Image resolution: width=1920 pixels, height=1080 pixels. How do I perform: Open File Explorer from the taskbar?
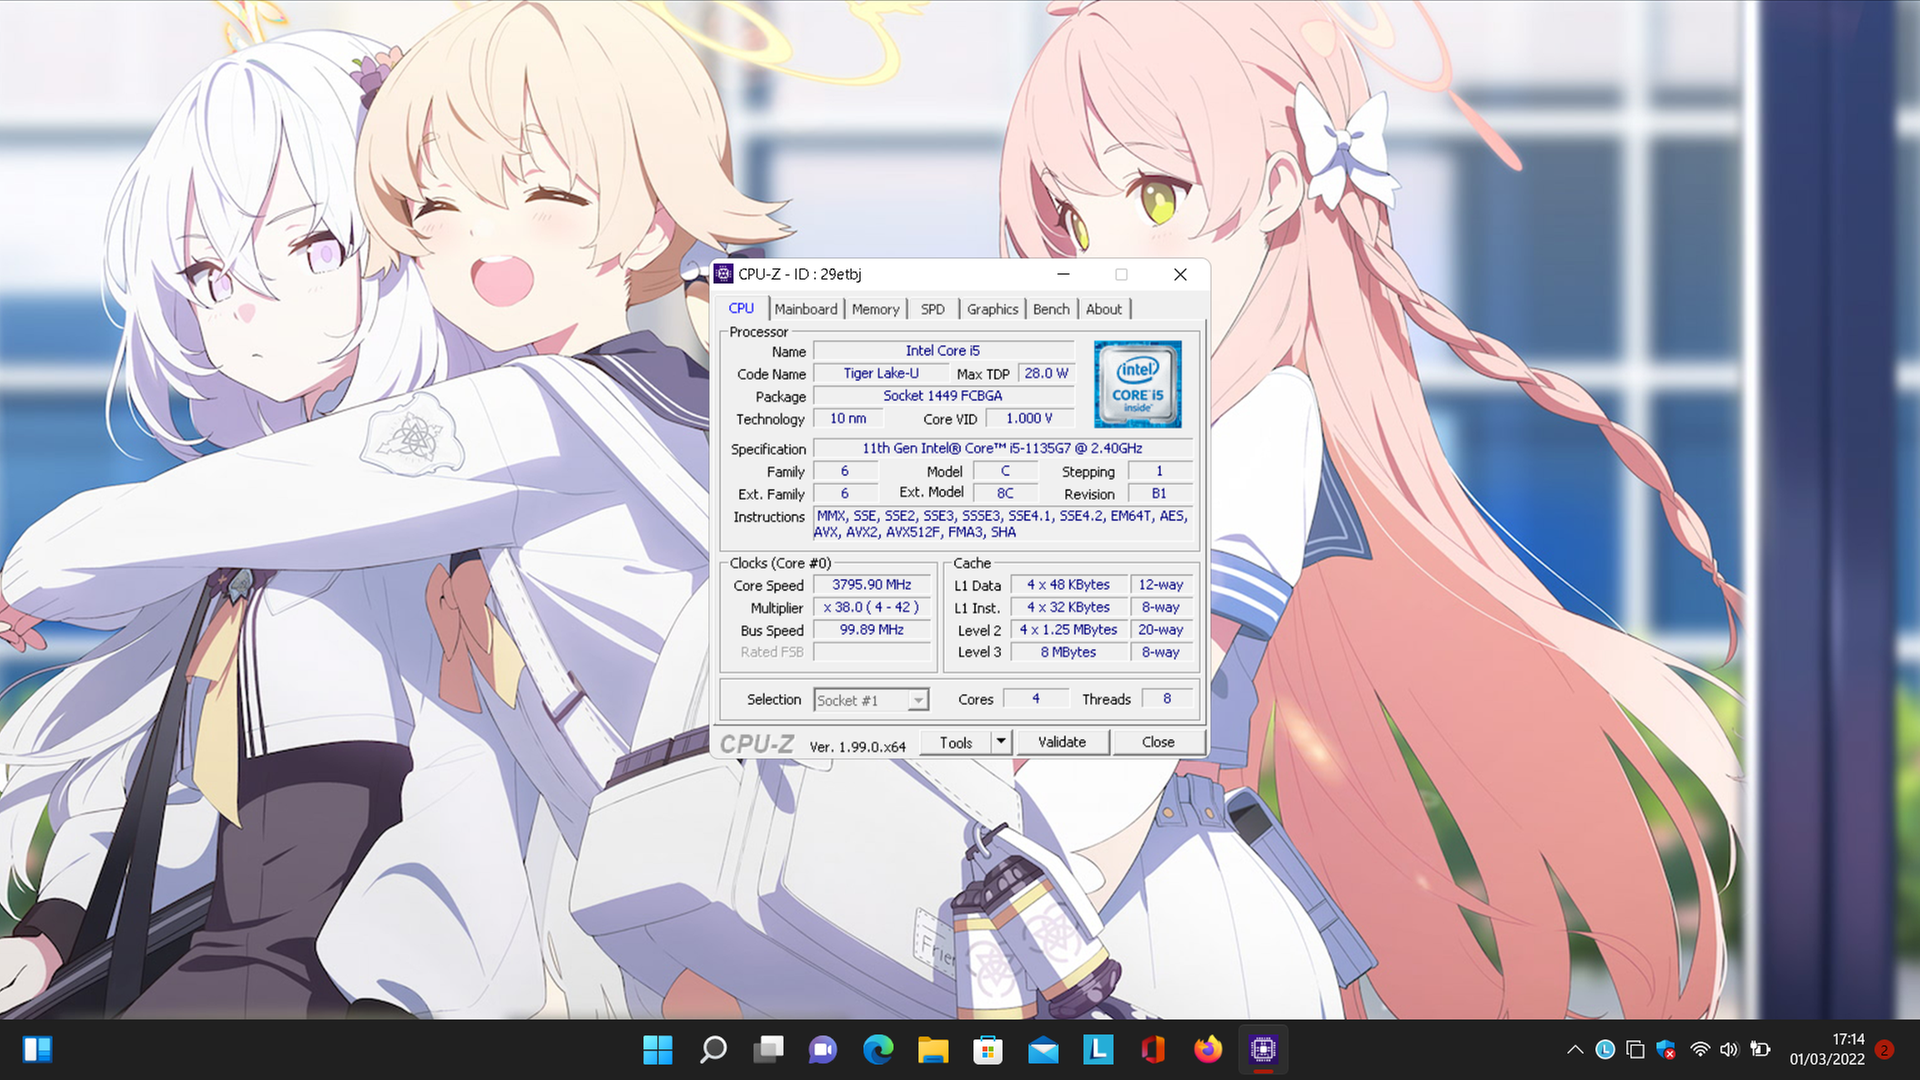pyautogui.click(x=933, y=1049)
